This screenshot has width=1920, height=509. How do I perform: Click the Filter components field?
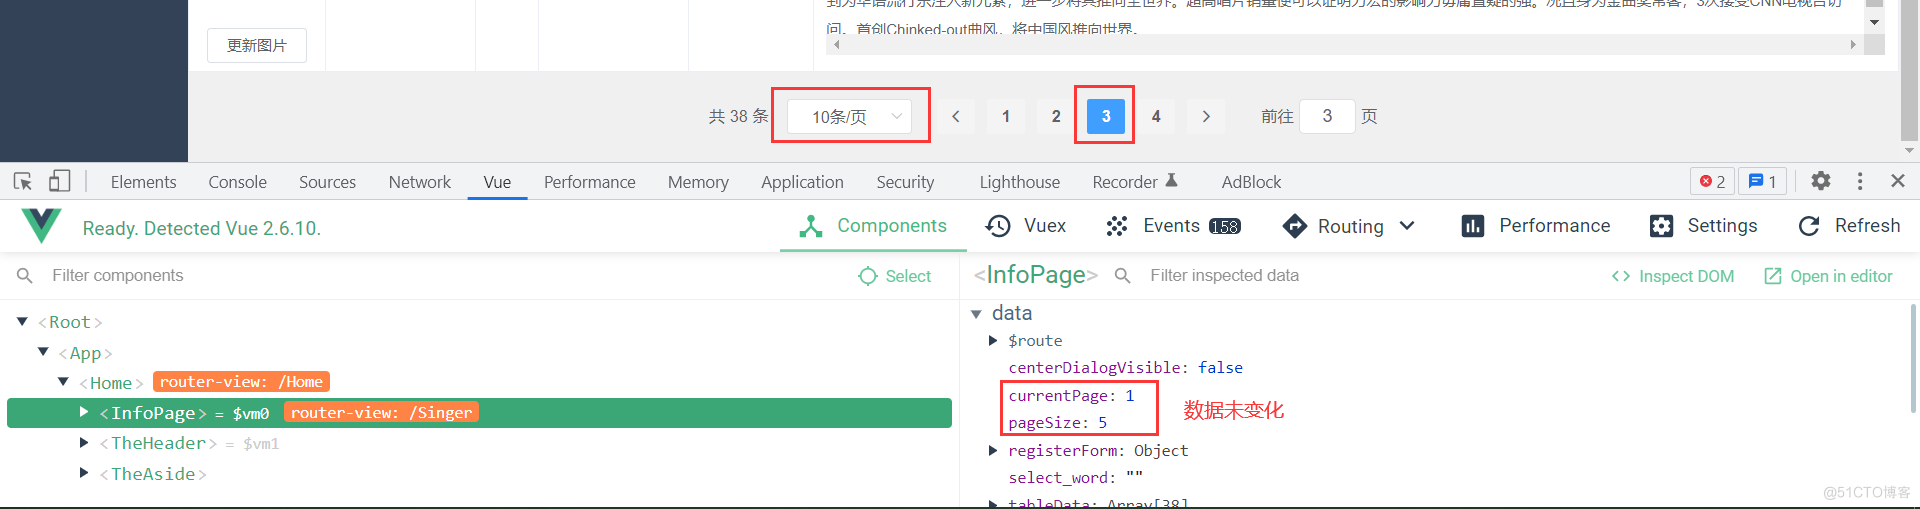pyautogui.click(x=440, y=275)
